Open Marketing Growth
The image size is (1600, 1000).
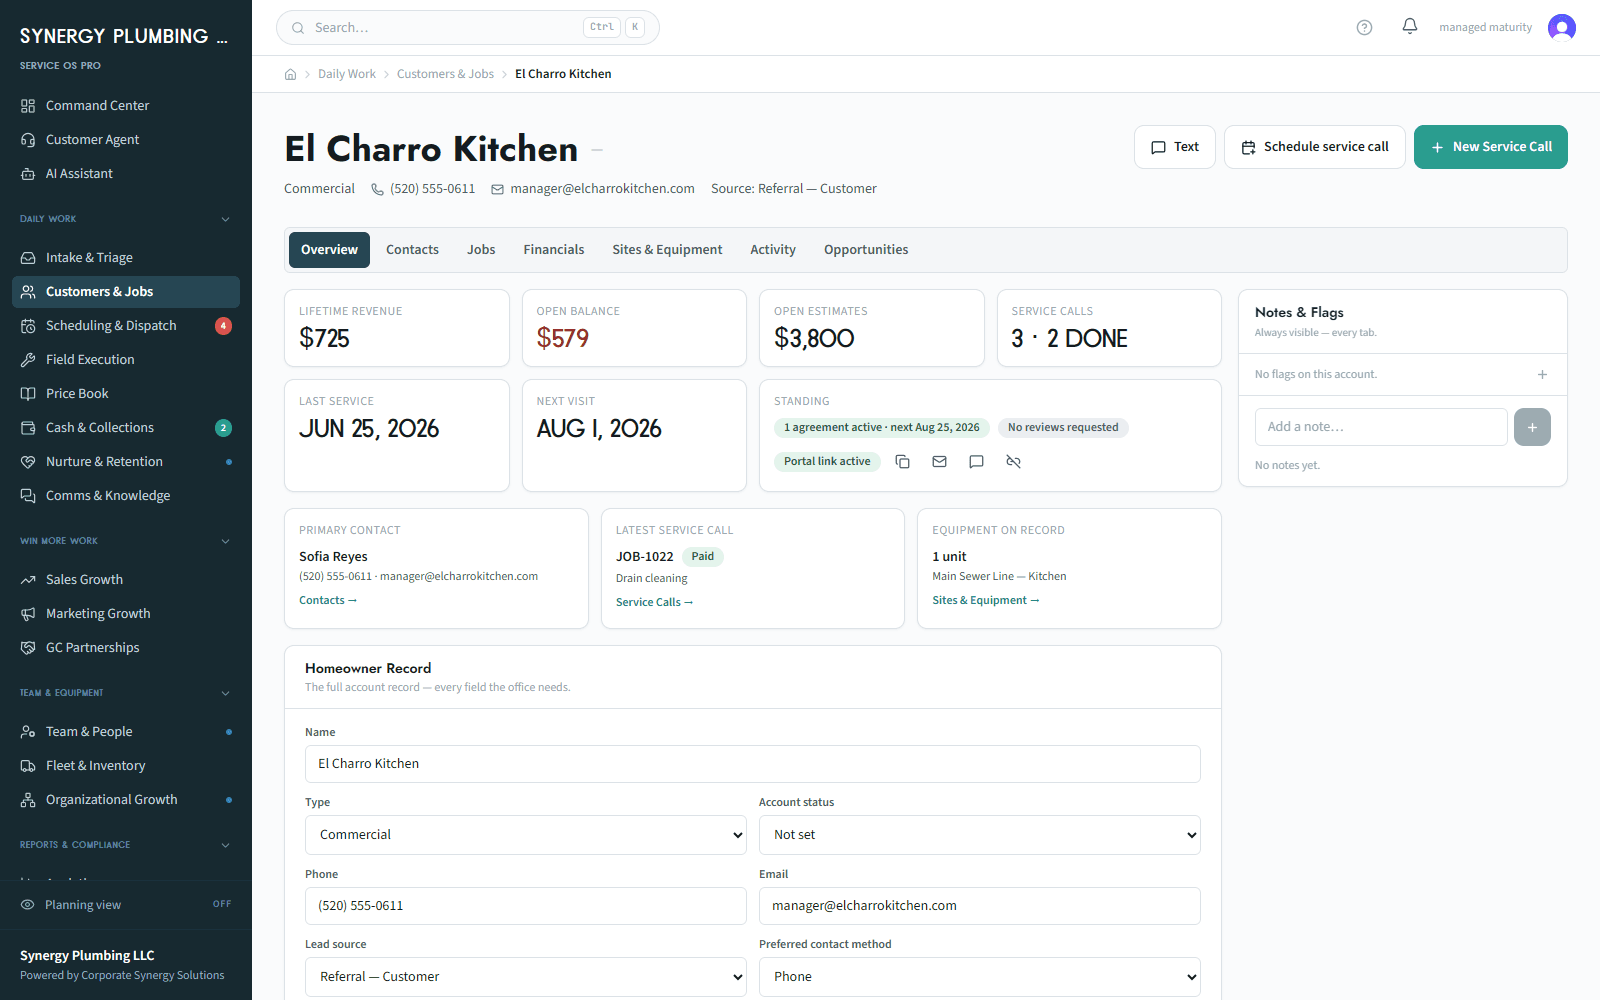pos(126,613)
